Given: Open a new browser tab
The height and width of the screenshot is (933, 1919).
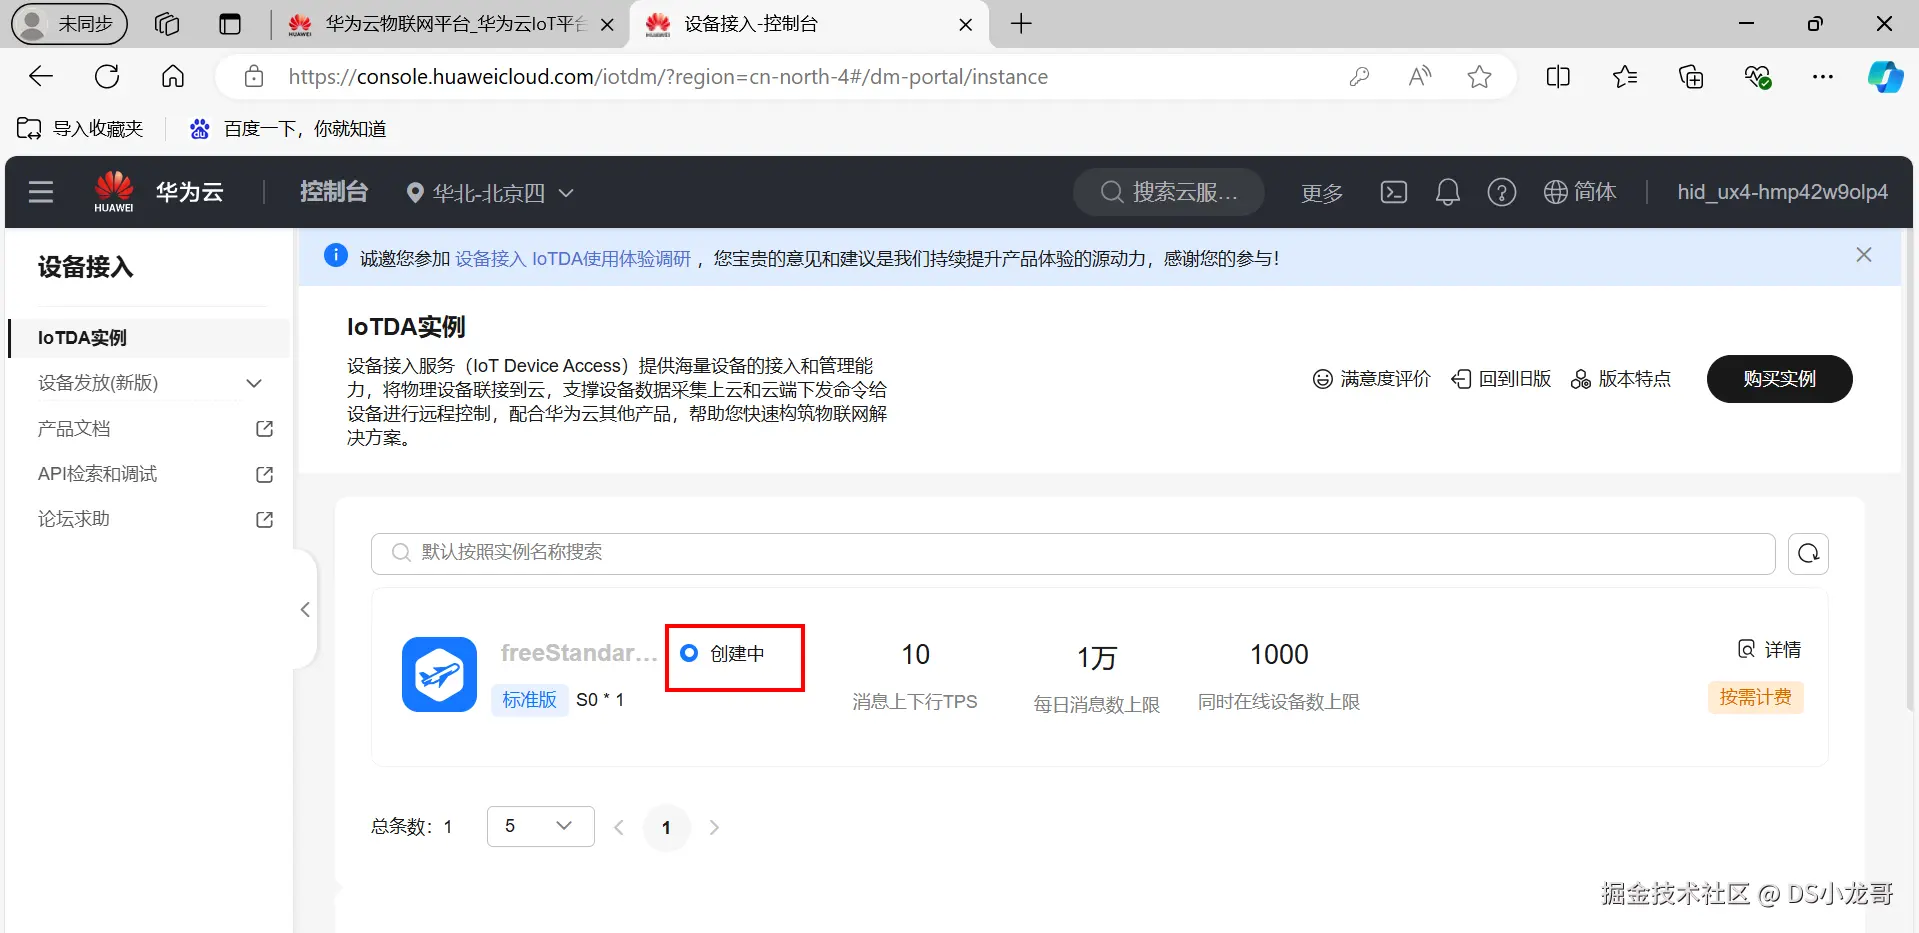Looking at the screenshot, I should pos(1021,24).
